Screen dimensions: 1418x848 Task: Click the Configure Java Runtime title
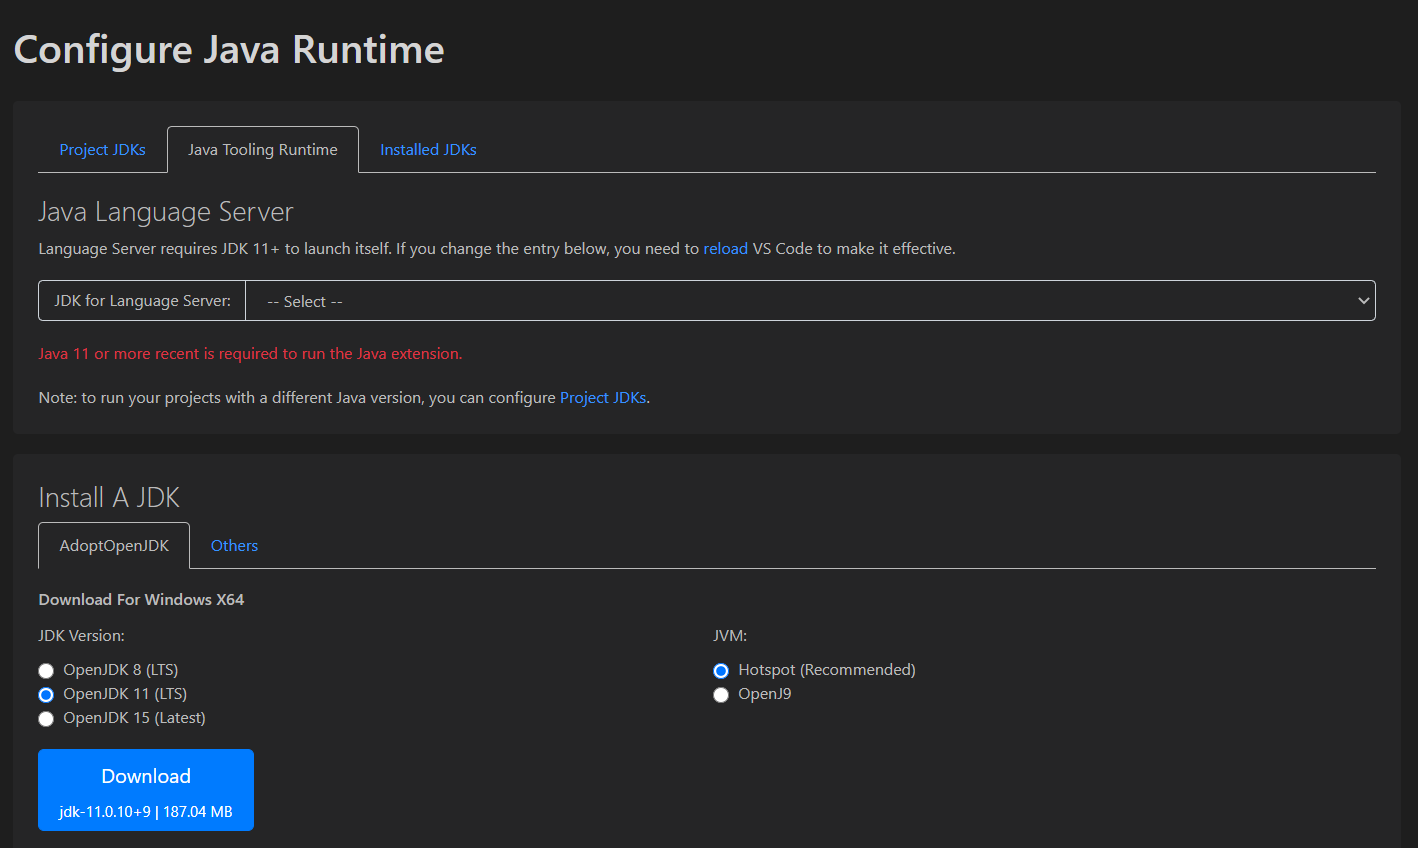click(229, 50)
